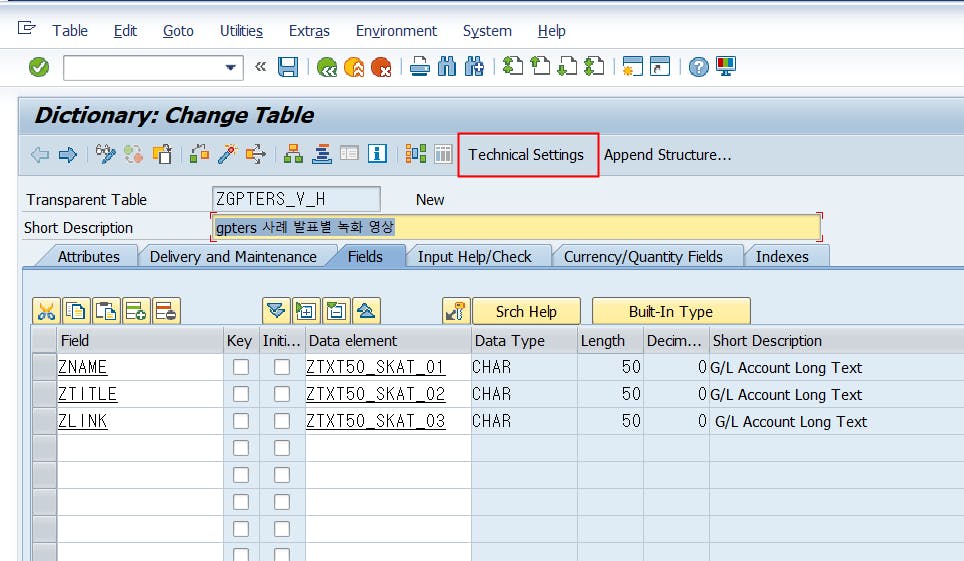The height and width of the screenshot is (561, 964).
Task: Click the Next Page icon
Action: click(x=567, y=66)
